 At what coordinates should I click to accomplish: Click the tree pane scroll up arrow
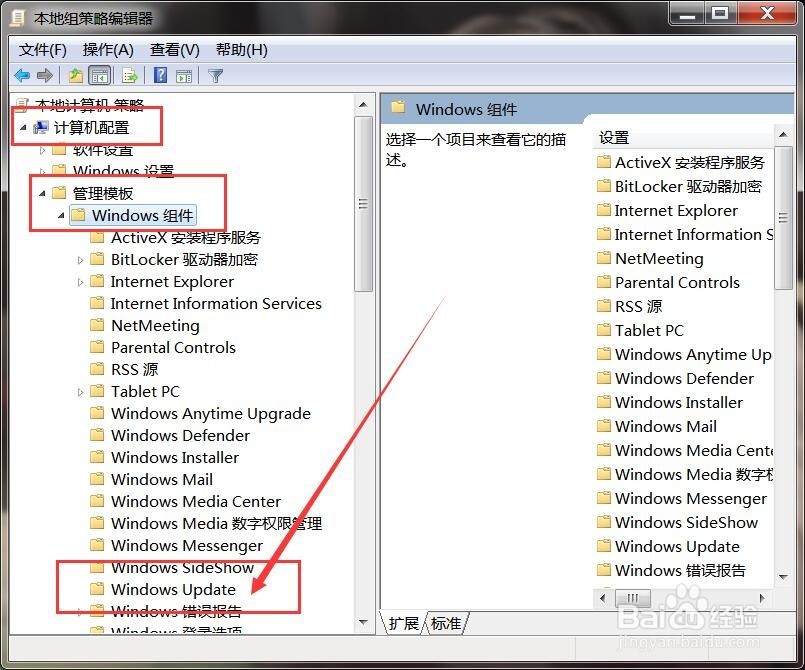363,105
